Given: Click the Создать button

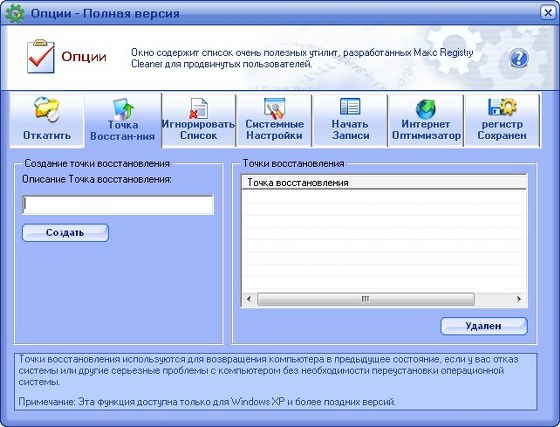Looking at the screenshot, I should [65, 233].
